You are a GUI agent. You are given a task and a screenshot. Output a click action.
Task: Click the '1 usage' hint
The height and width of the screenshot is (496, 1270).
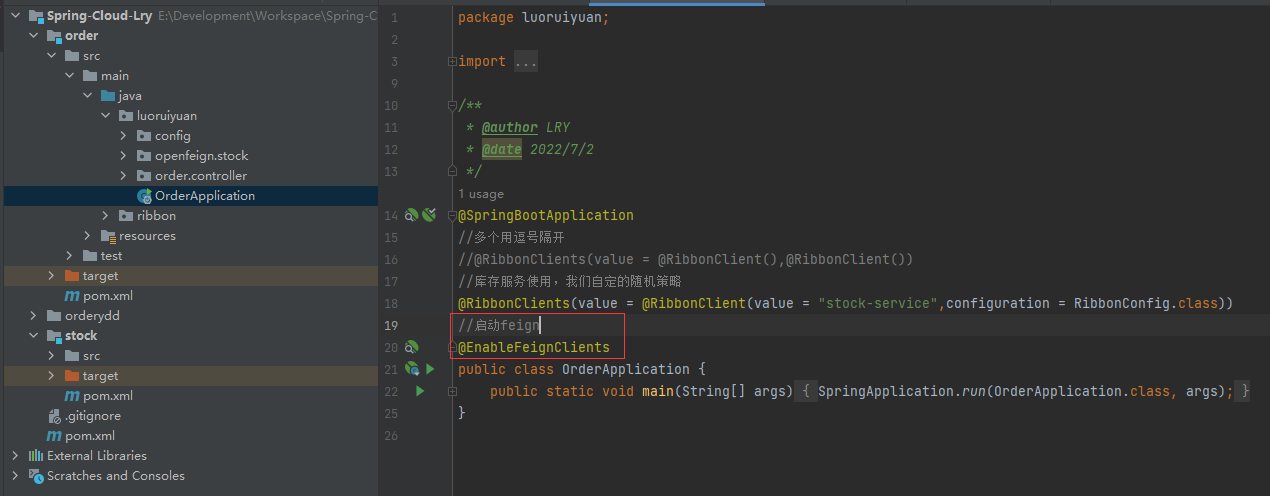tap(481, 194)
